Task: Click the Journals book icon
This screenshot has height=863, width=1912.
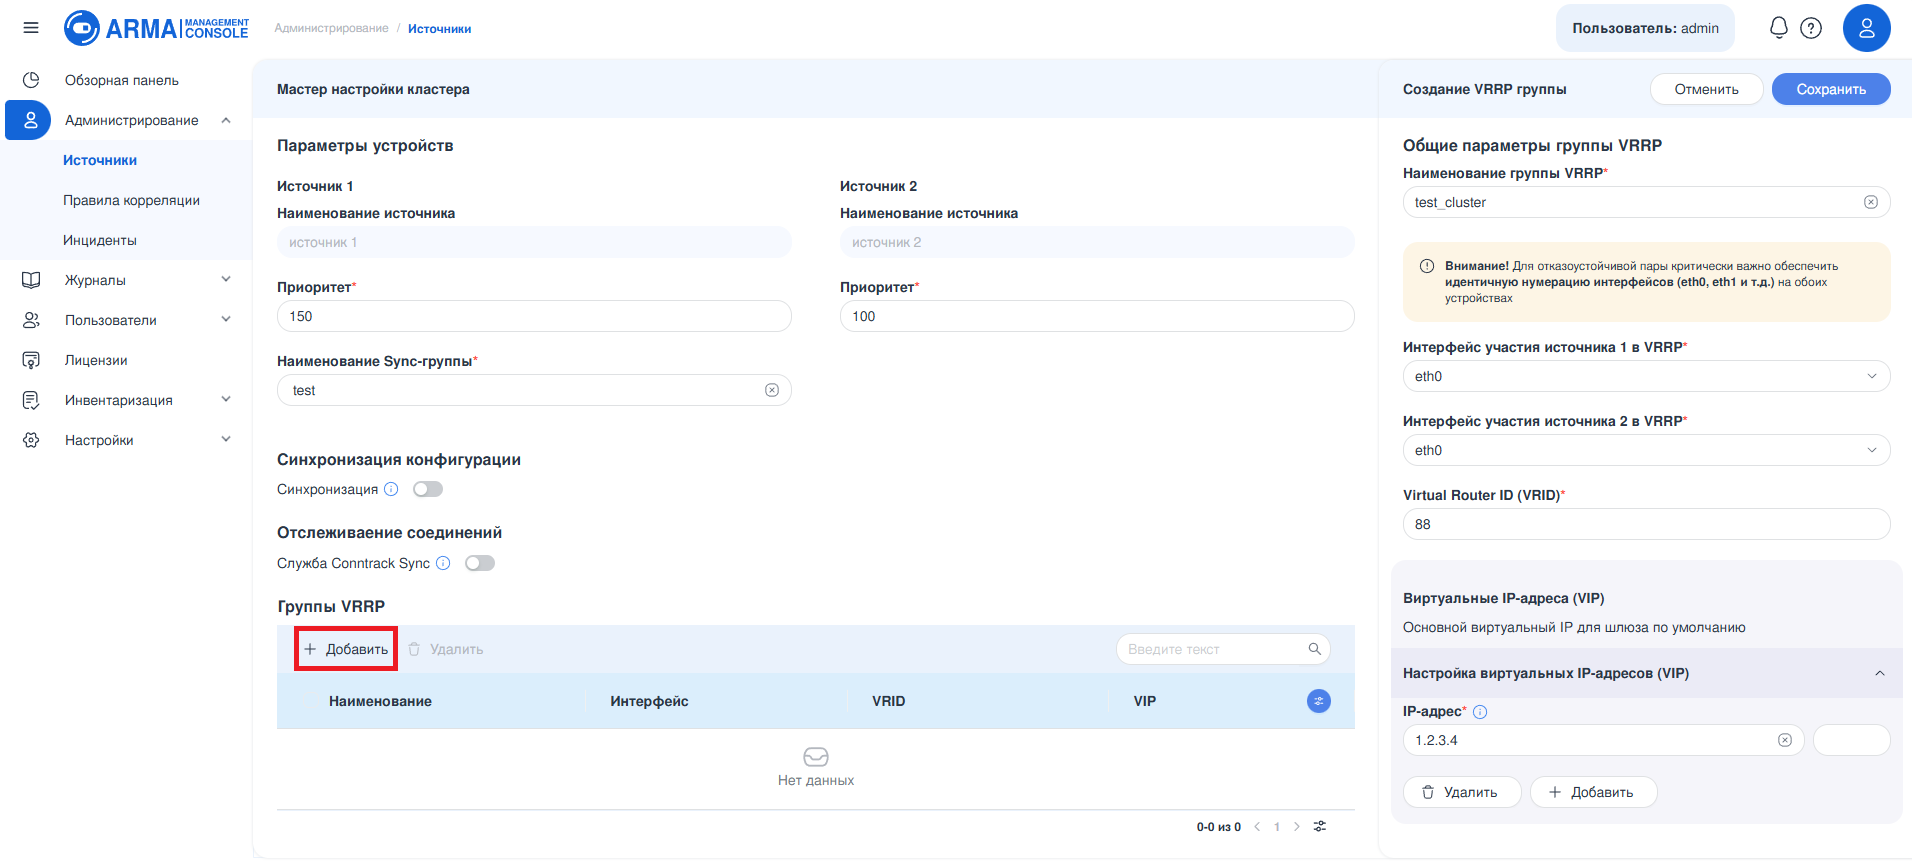Action: [31, 280]
